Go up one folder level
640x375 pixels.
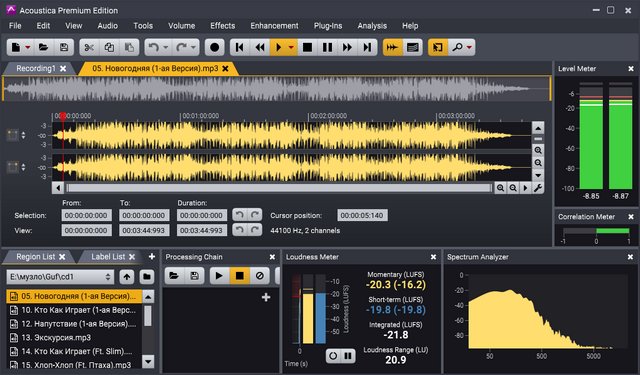click(x=127, y=277)
